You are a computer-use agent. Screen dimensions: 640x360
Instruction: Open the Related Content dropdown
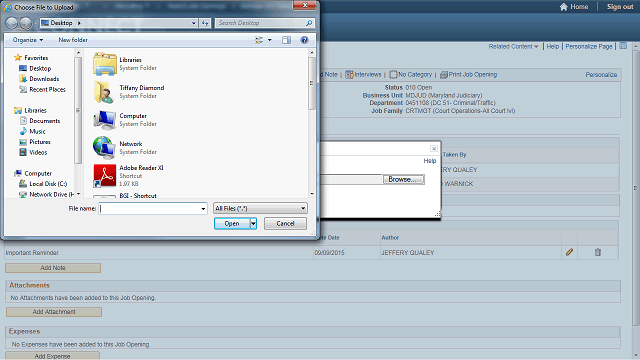tap(513, 47)
